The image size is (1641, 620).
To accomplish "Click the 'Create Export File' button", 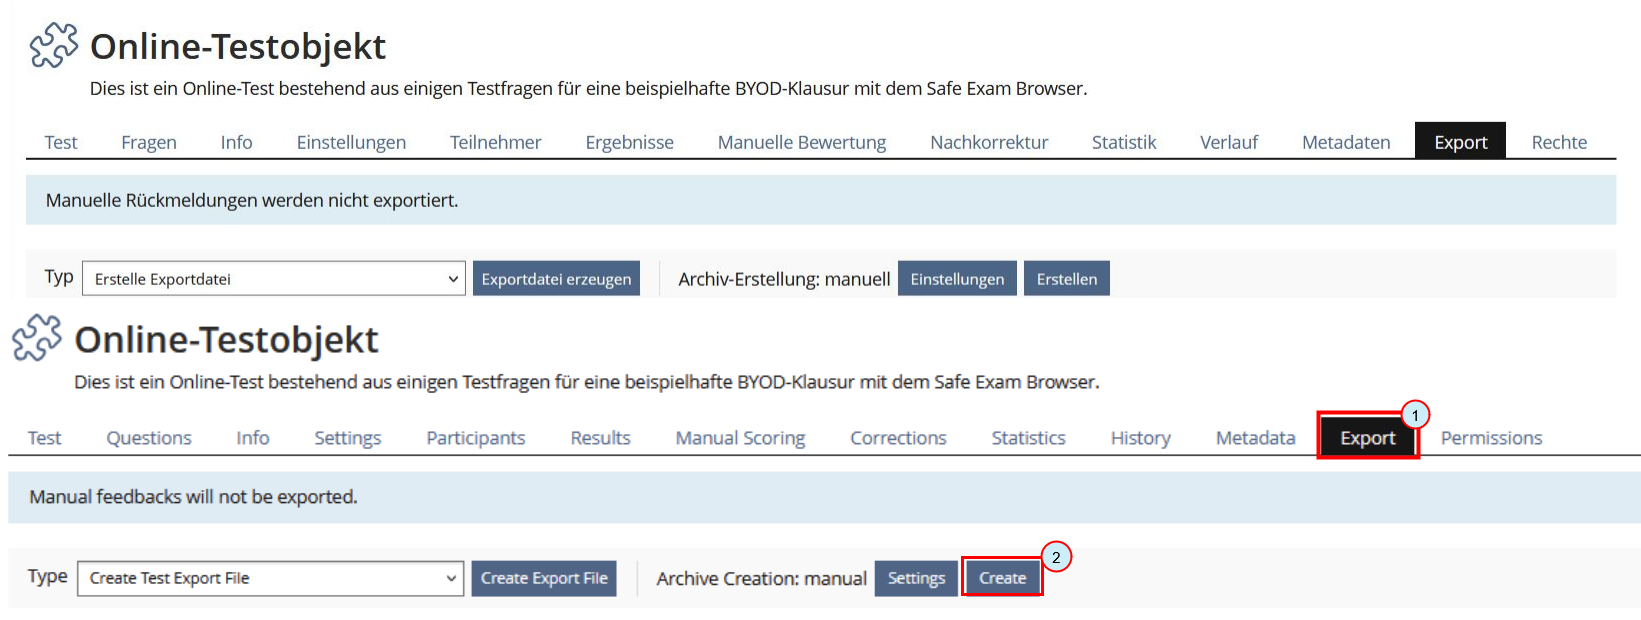I will [x=543, y=578].
